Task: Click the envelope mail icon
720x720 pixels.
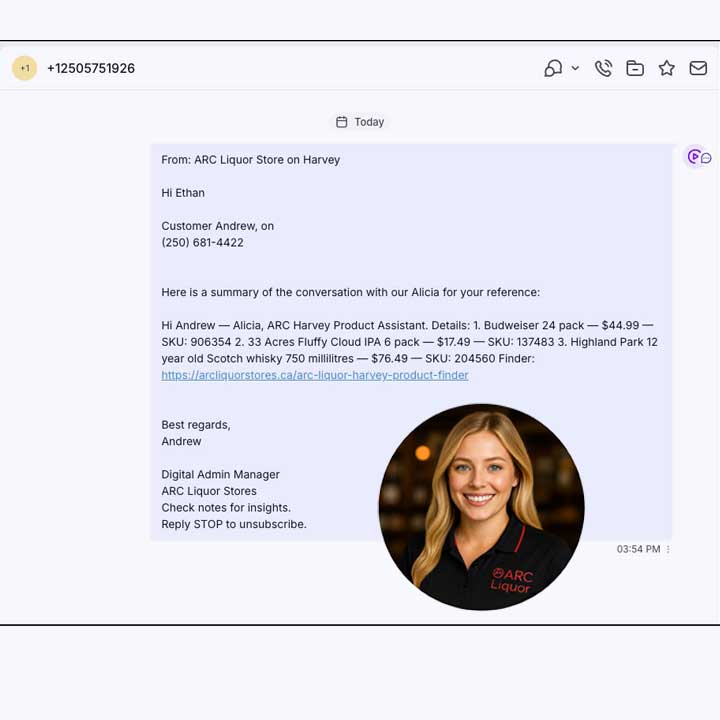Action: (x=698, y=68)
